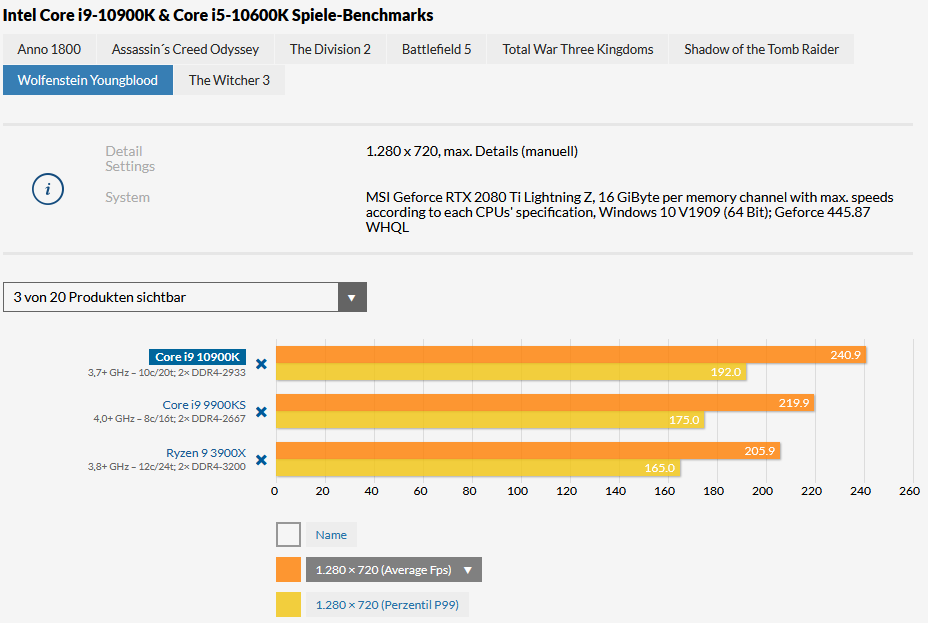Select 1.280 × 720 (Perzentil P99) legend entry
Screen dimensions: 932x623
click(x=387, y=605)
